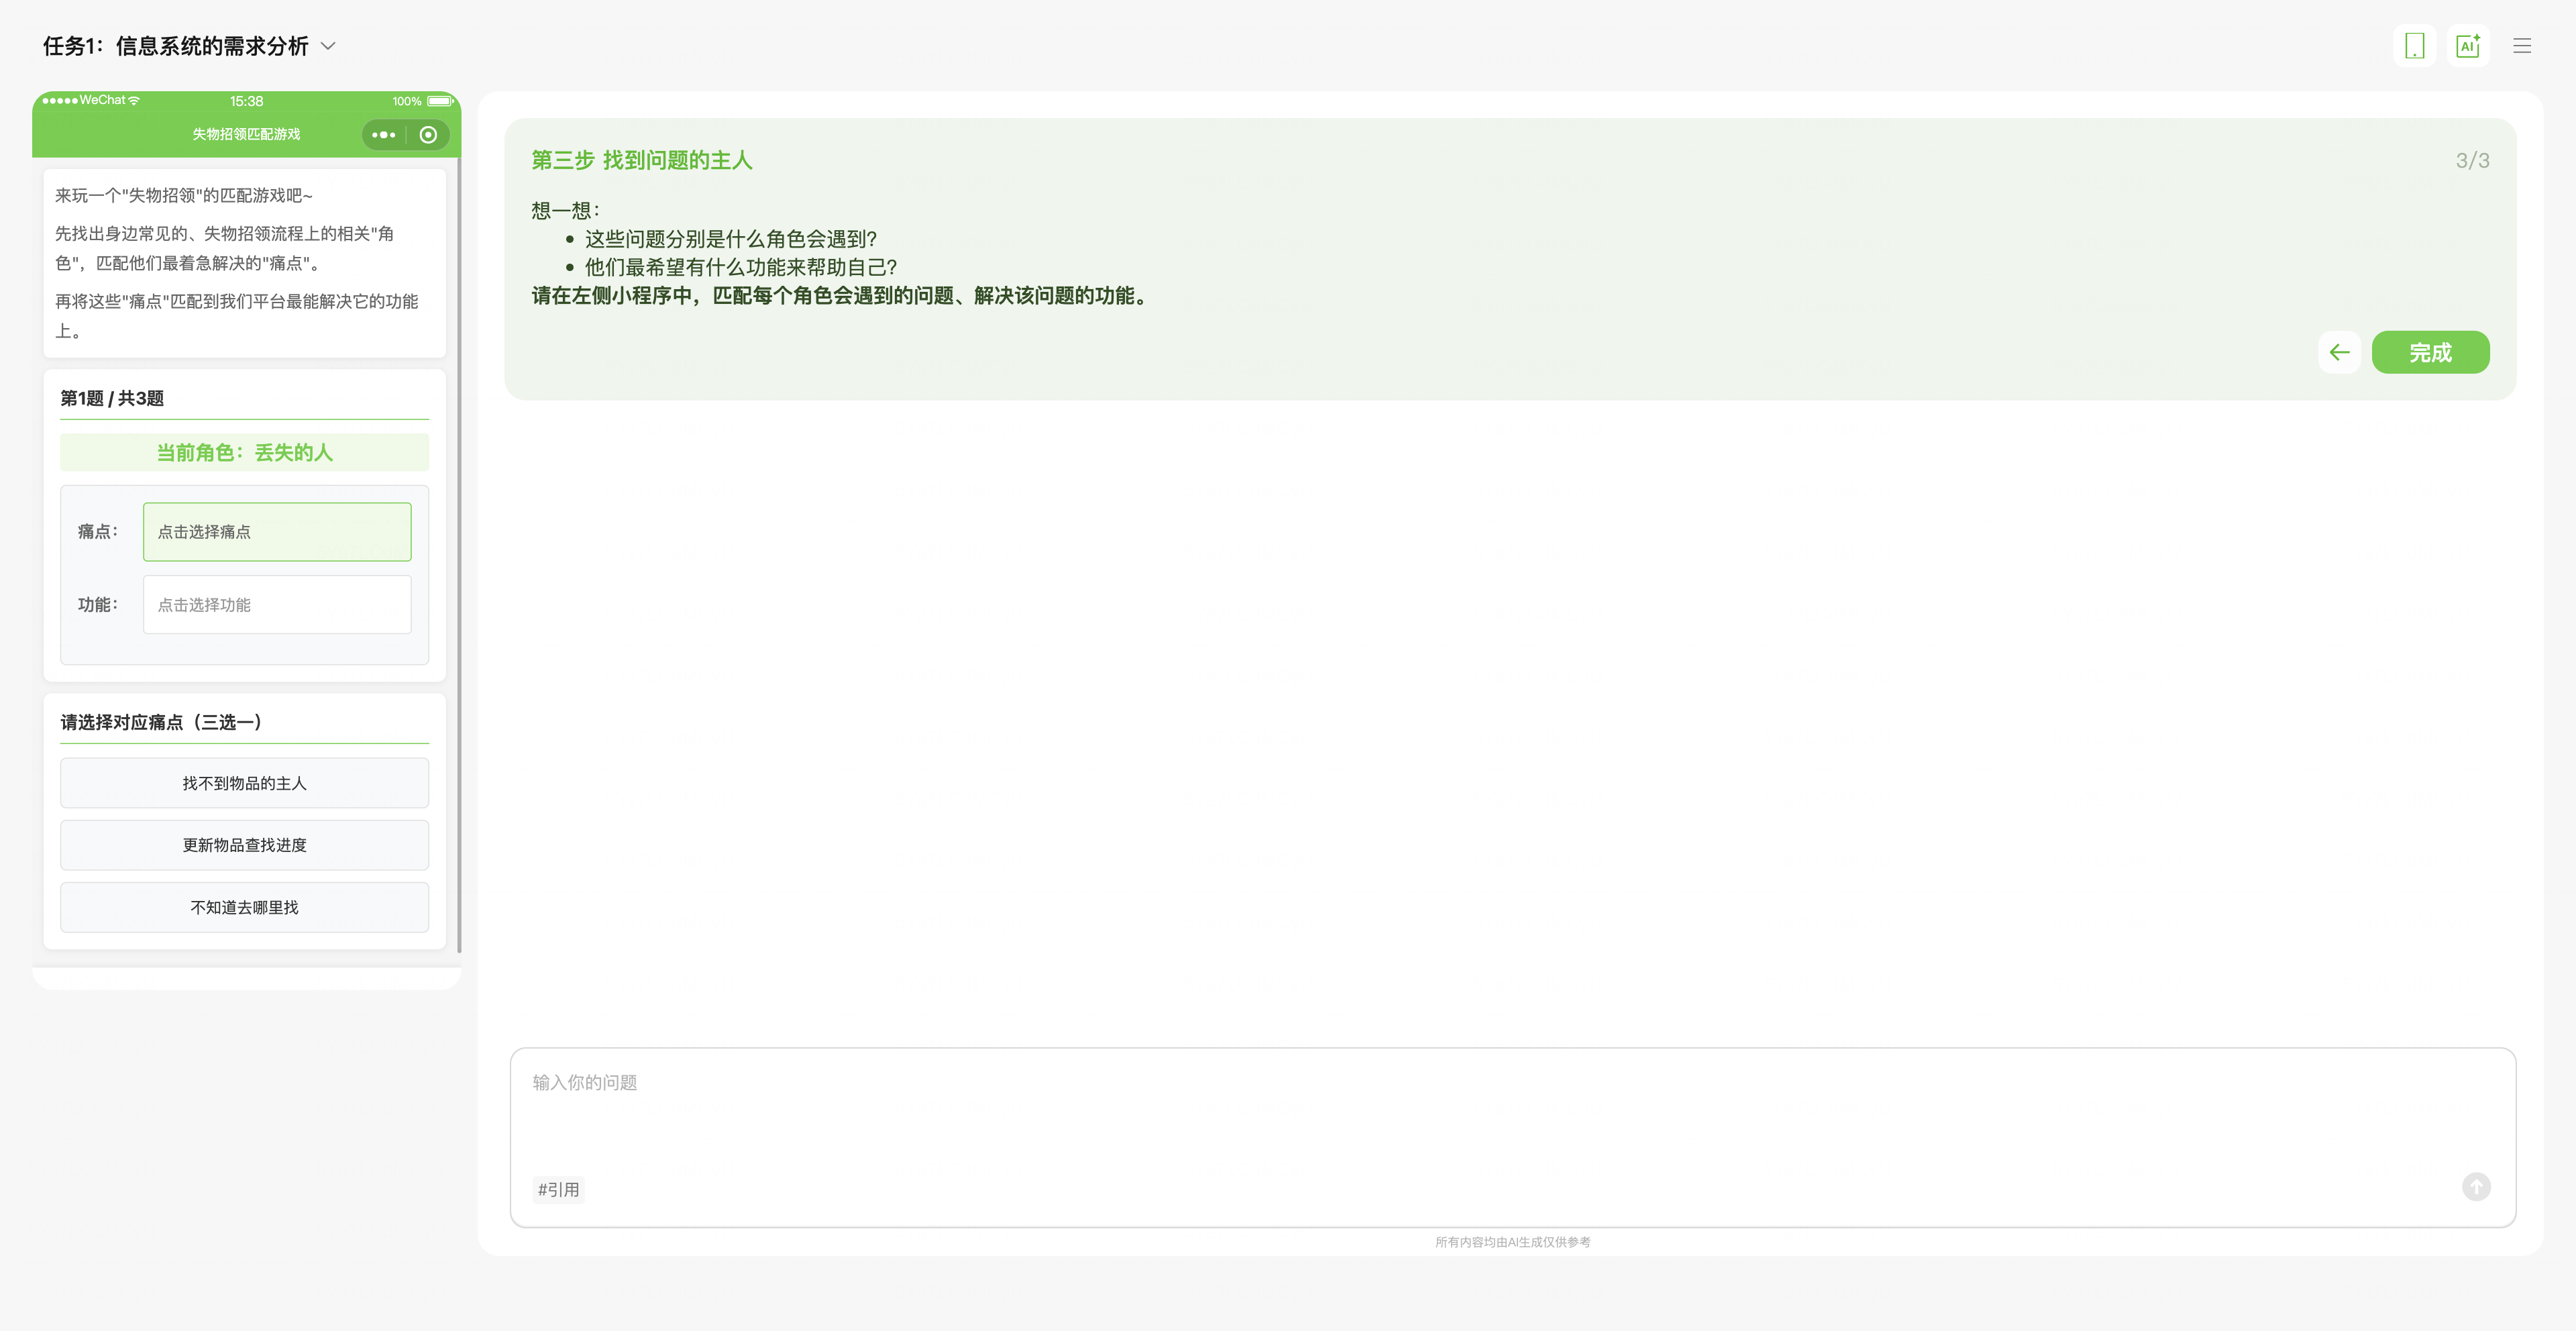Viewport: 2576px width, 1331px height.
Task: Click the #引用 tag
Action: pyautogui.click(x=558, y=1189)
